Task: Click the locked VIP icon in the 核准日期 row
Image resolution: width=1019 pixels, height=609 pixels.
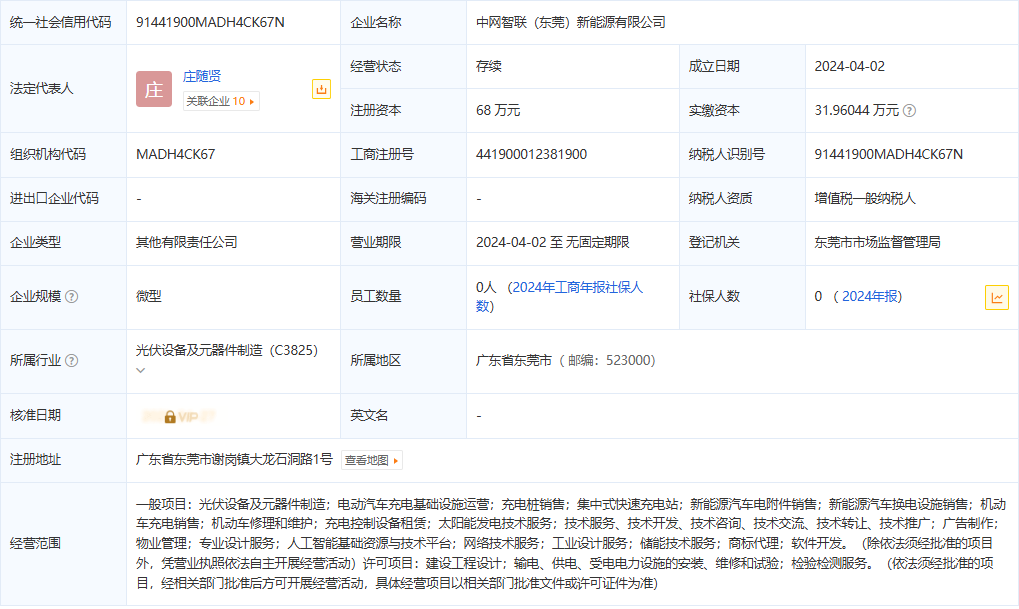Action: point(170,417)
